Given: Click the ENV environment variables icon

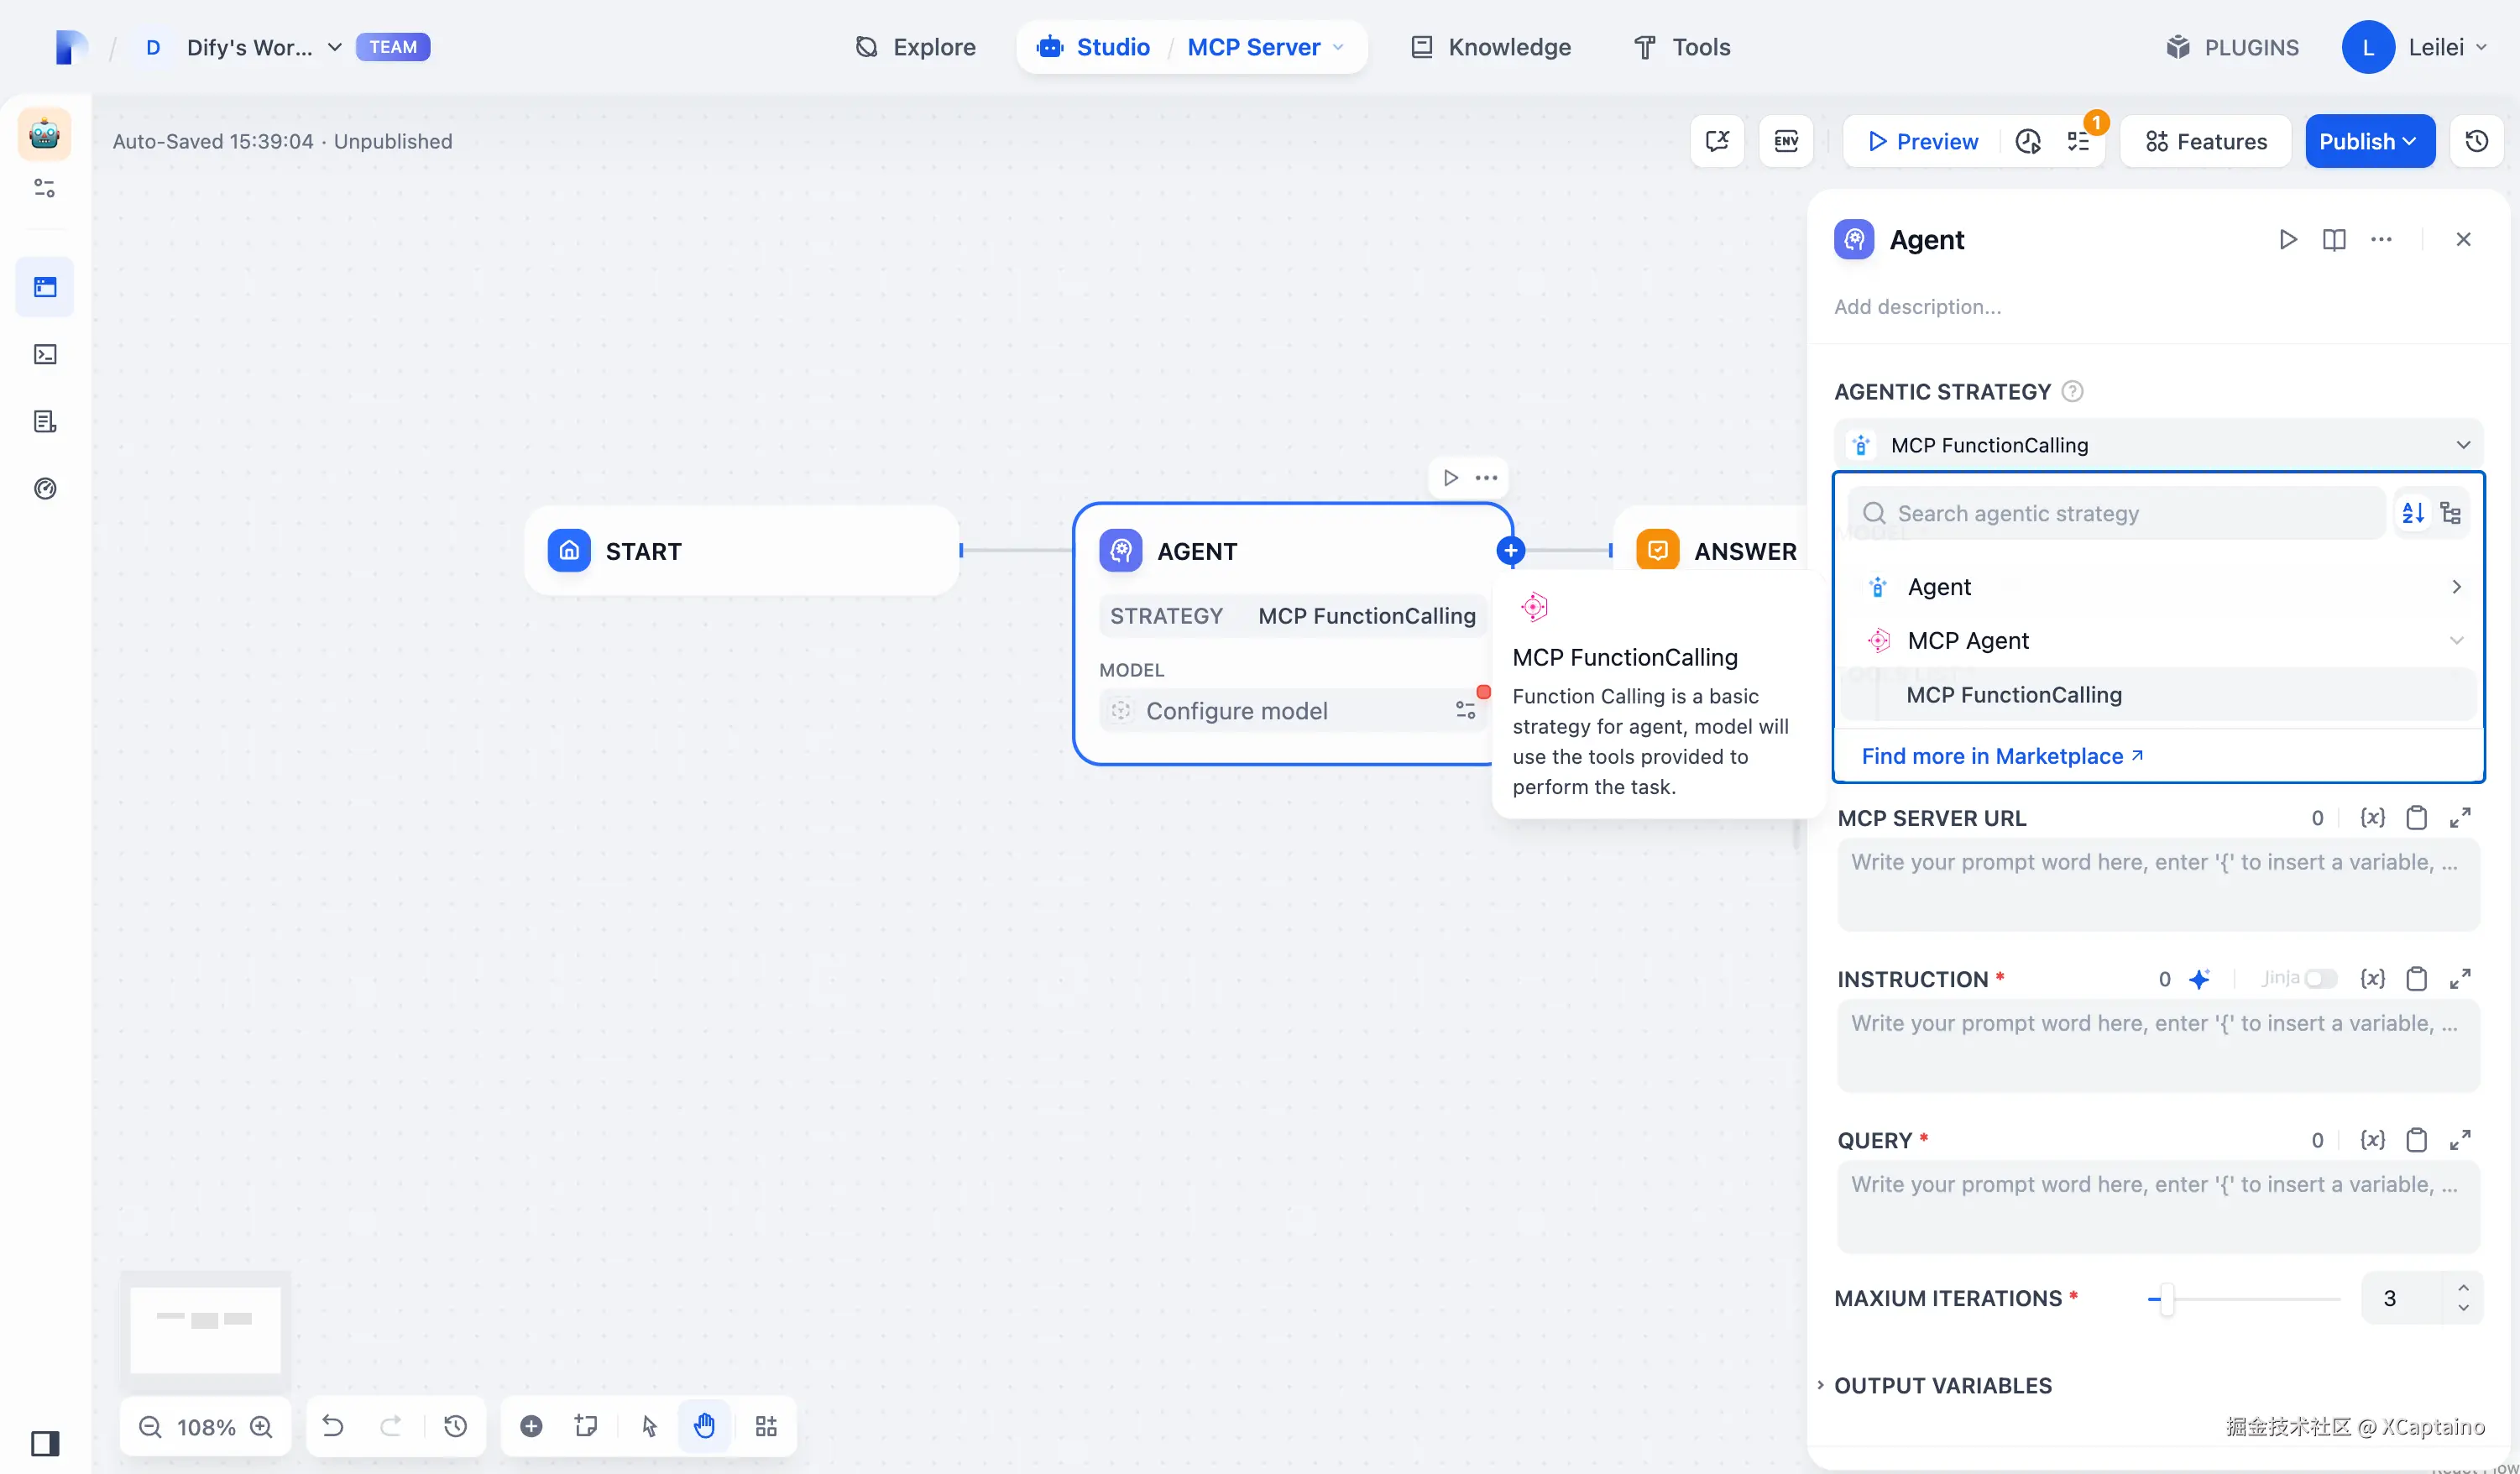Looking at the screenshot, I should point(1786,141).
